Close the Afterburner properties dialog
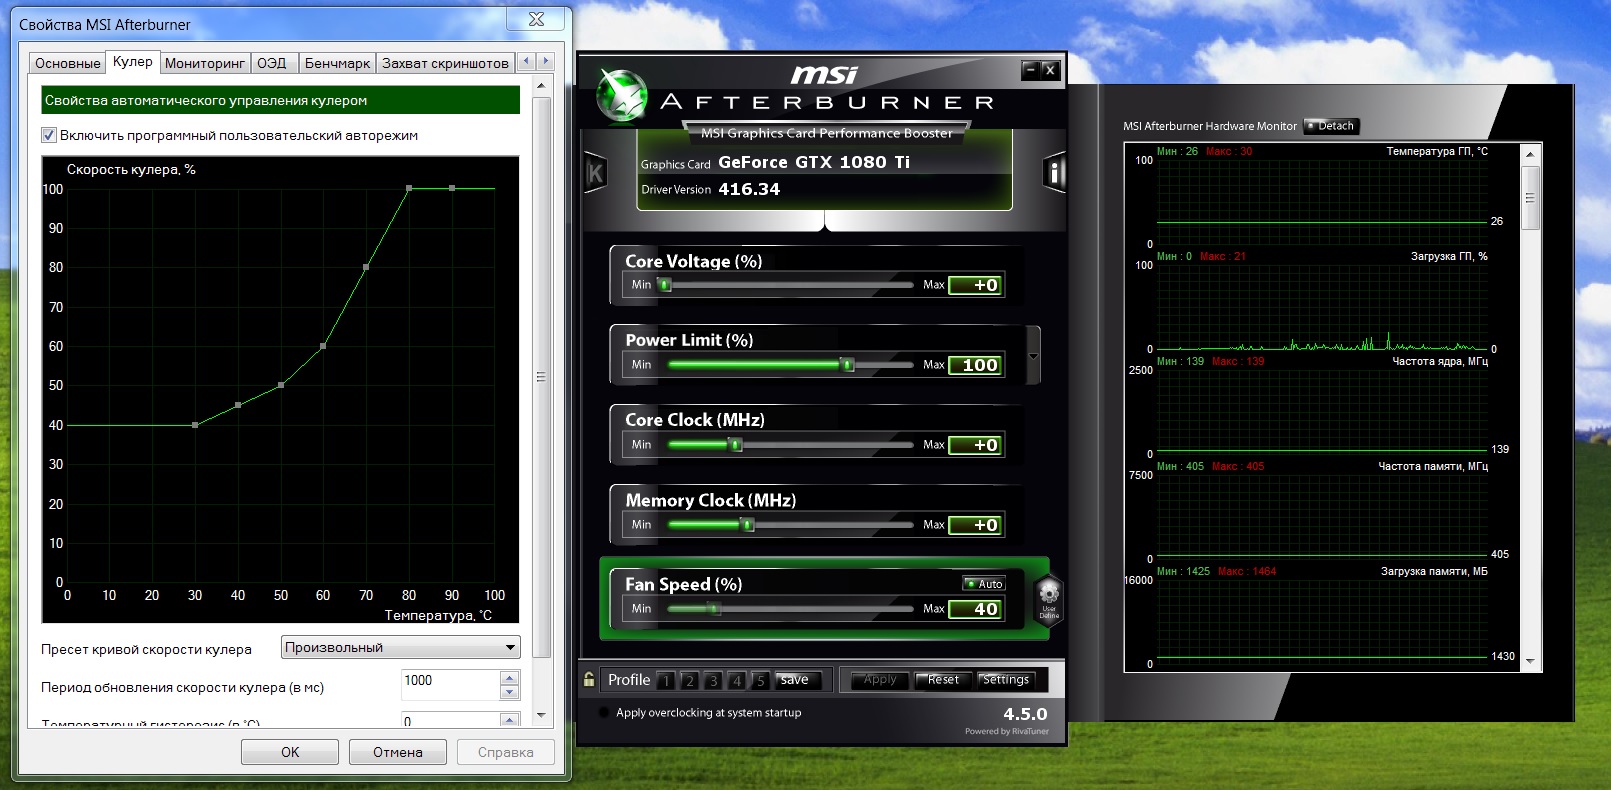Screen dimensions: 1611x790 pyautogui.click(x=536, y=19)
